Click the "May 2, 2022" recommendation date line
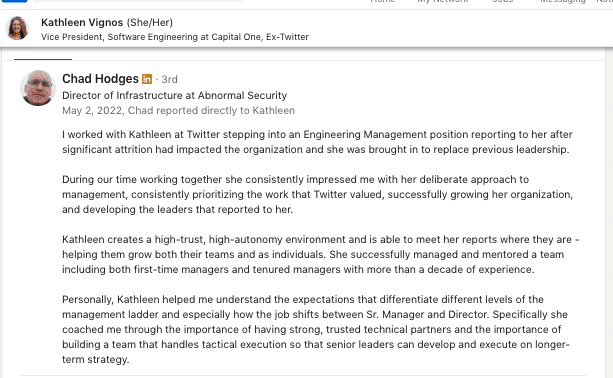This screenshot has height=378, width=613. tap(178, 111)
